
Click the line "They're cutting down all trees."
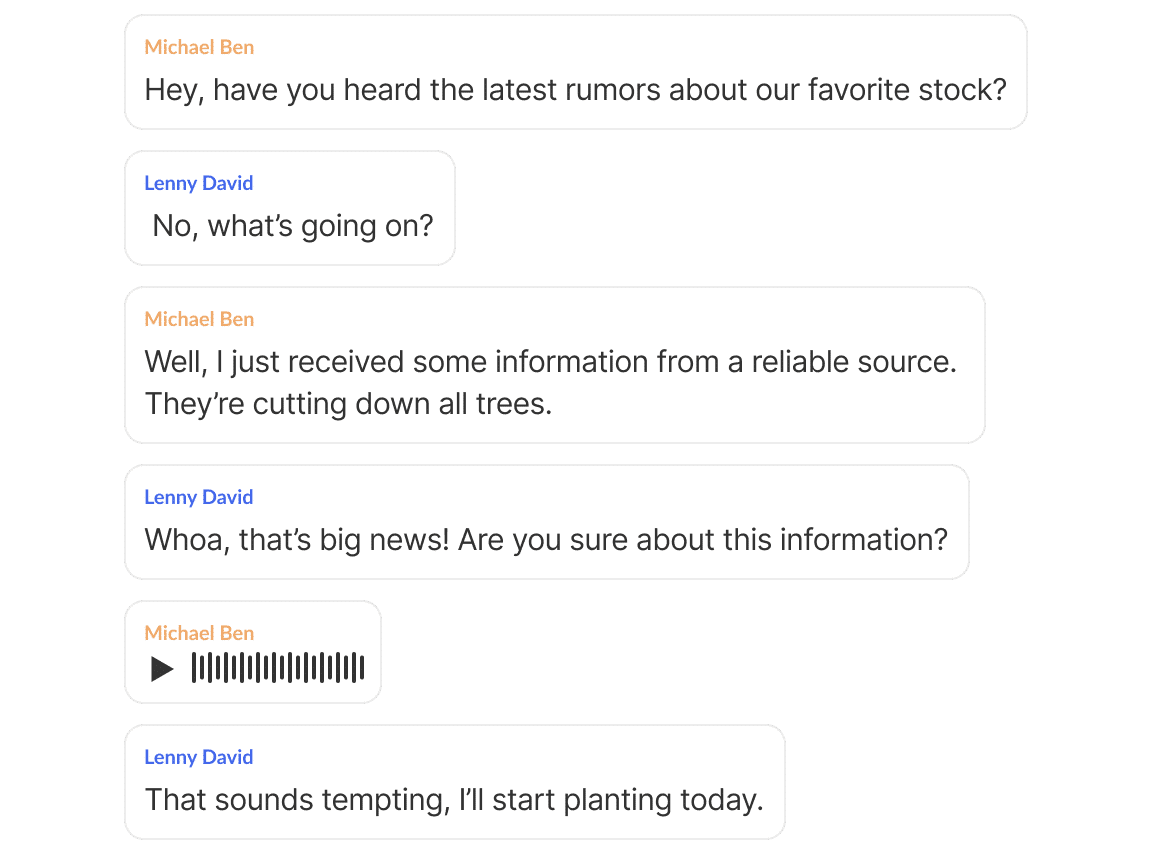click(348, 404)
